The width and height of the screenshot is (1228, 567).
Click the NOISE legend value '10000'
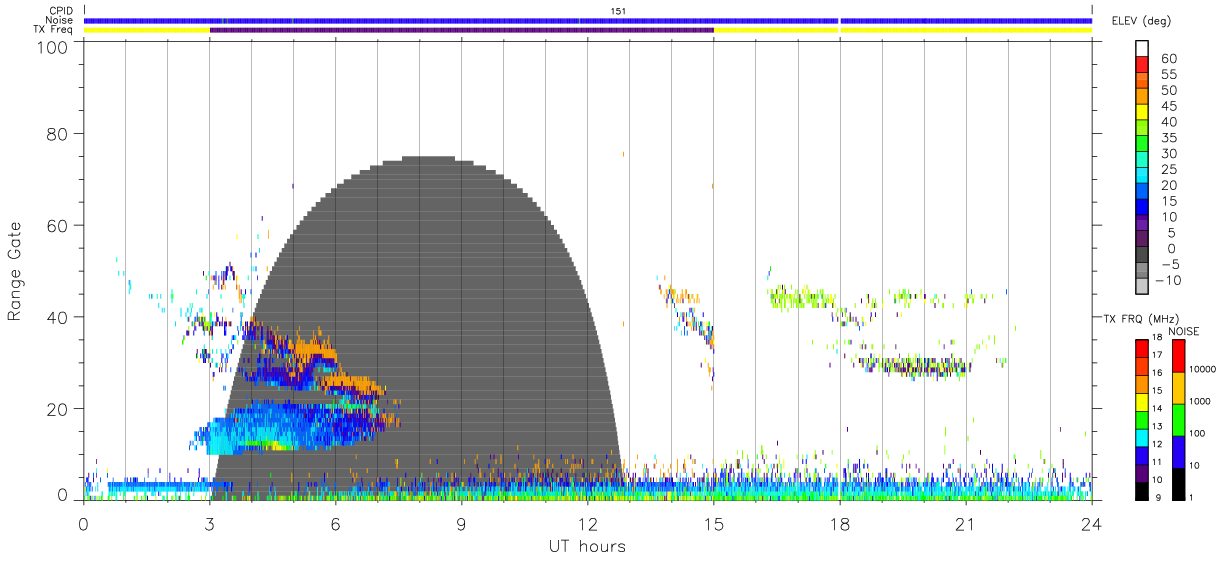pos(1204,370)
